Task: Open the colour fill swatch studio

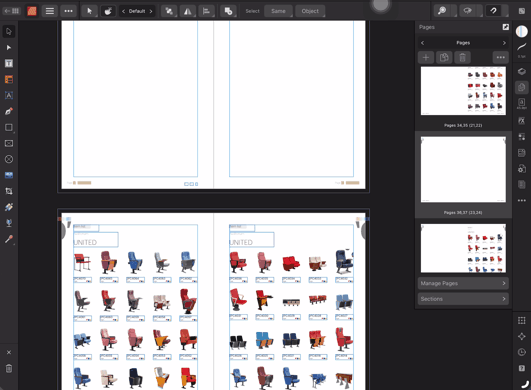Action: pyautogui.click(x=522, y=31)
